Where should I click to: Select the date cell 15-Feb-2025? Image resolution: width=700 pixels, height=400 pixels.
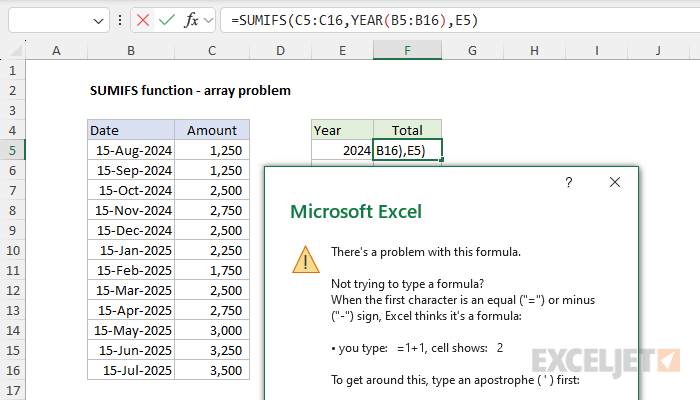(131, 271)
